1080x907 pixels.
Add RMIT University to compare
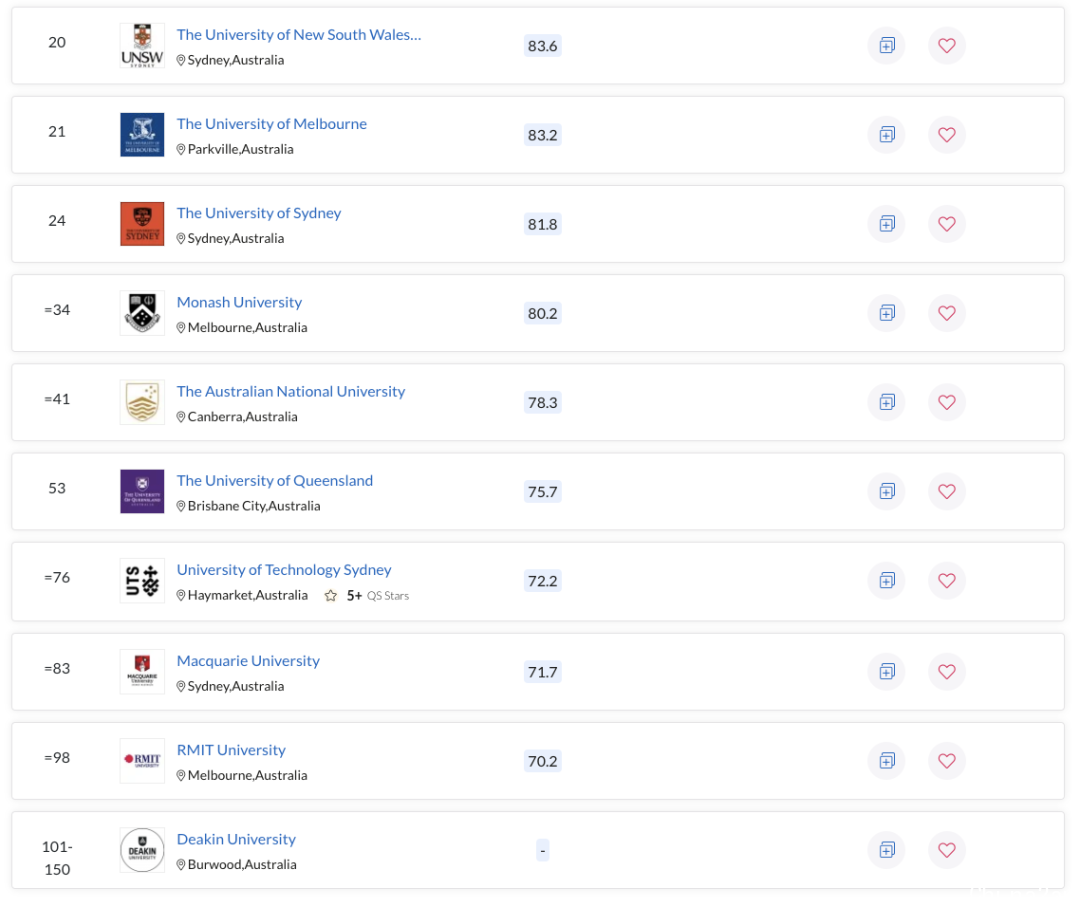886,761
